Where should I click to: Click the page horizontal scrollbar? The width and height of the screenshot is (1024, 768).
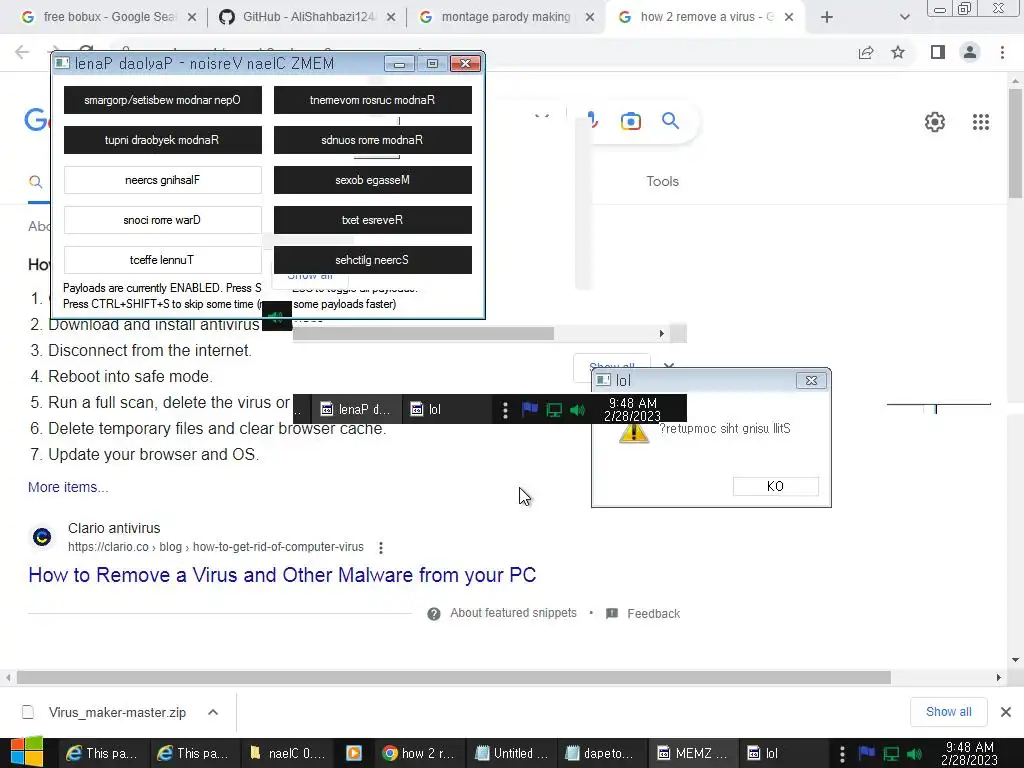coord(453,677)
